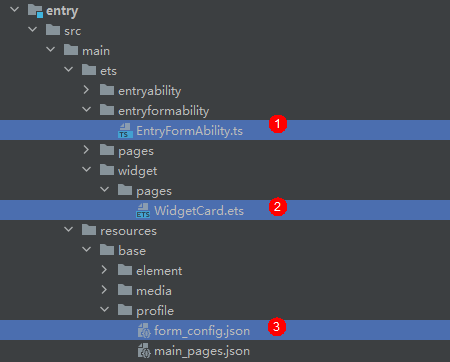Click the ETS icon beside WidgetCard.ets
Screen dimensions: 450x362
click(x=143, y=211)
